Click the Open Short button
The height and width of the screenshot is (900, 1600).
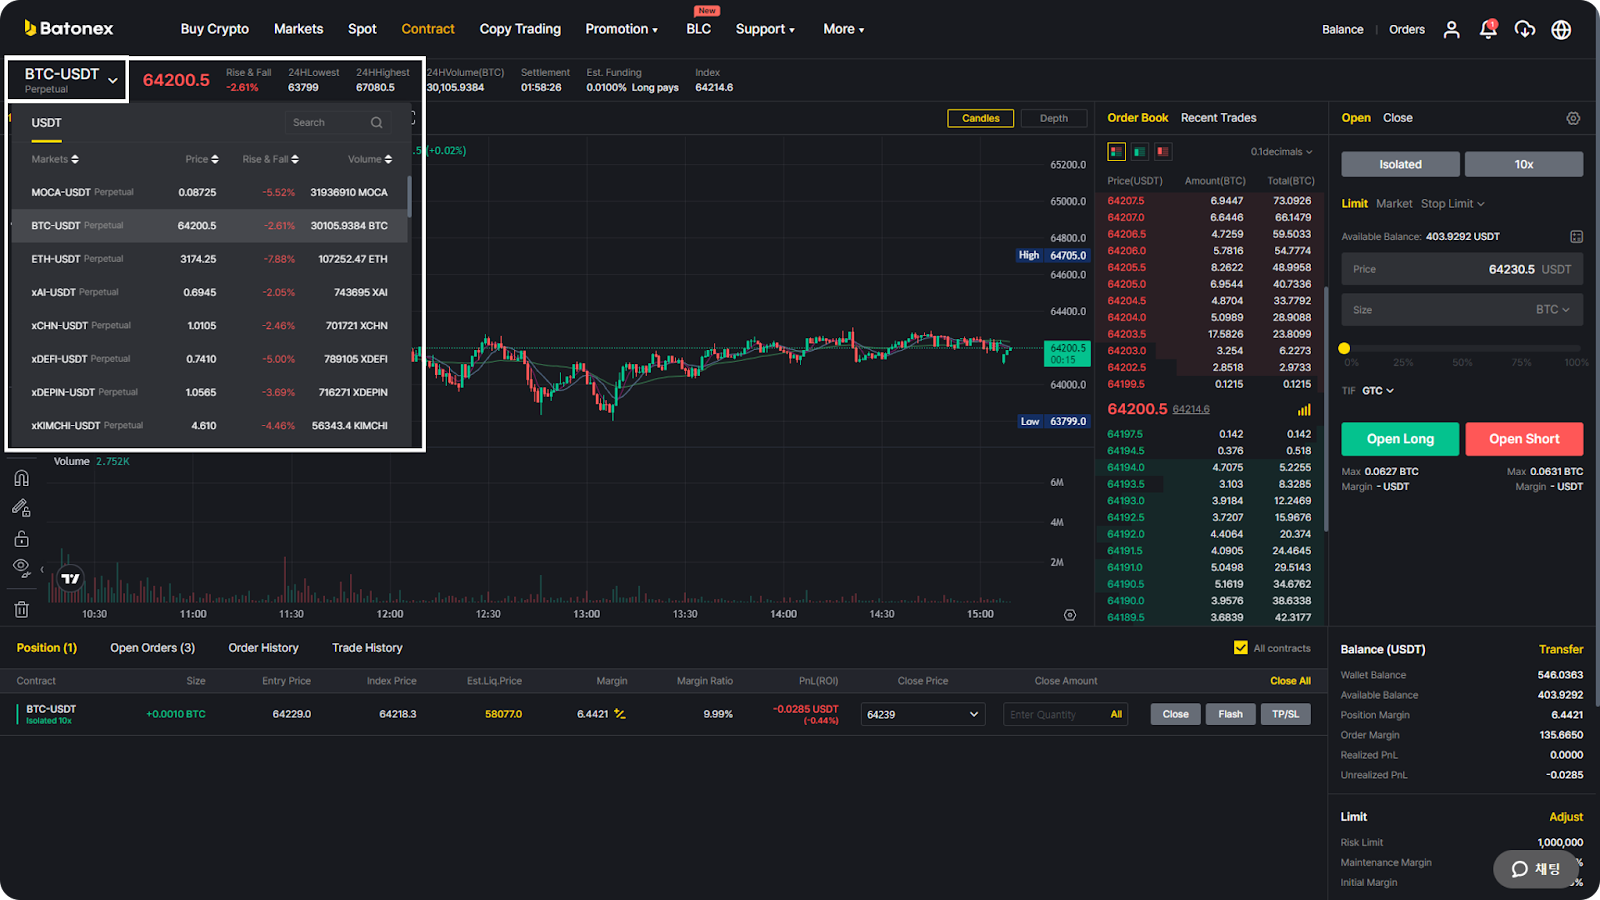pos(1524,439)
